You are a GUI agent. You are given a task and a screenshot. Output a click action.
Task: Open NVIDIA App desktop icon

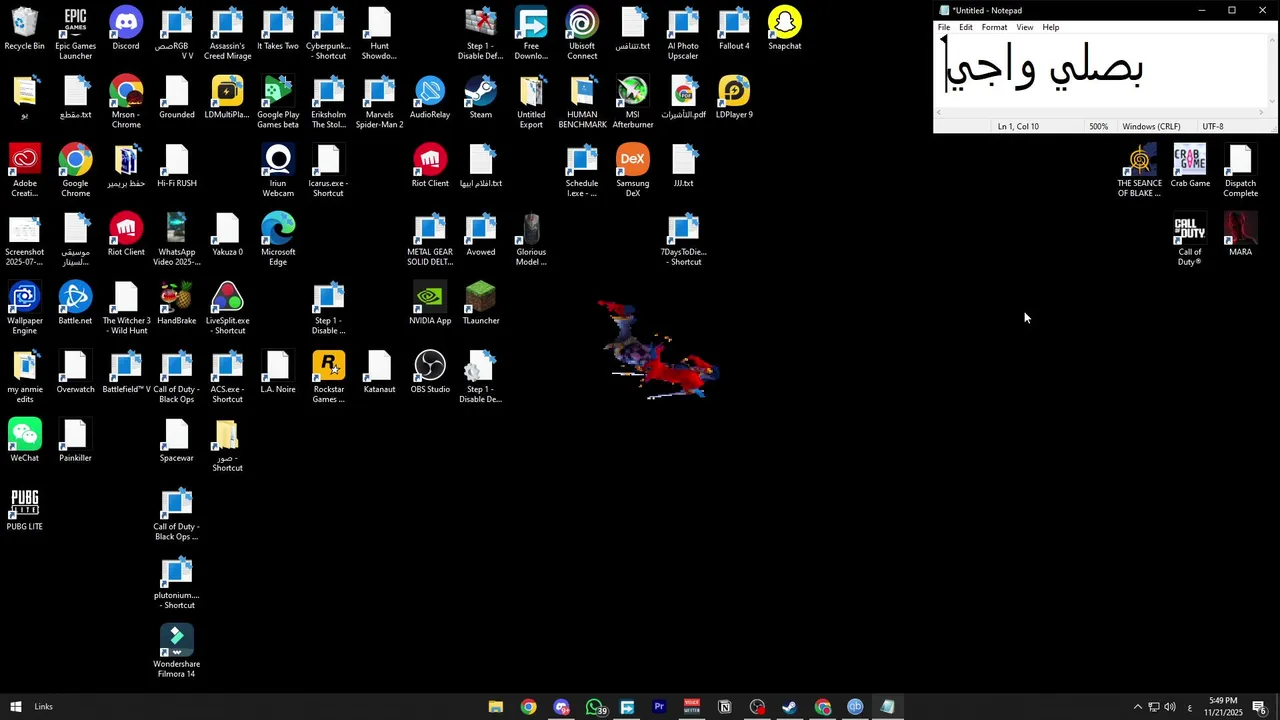(x=430, y=303)
